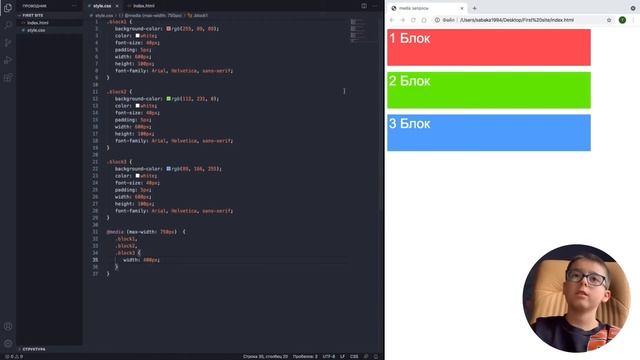Click the notifications bell in the status bar
The height and width of the screenshot is (360, 640).
tap(376, 356)
